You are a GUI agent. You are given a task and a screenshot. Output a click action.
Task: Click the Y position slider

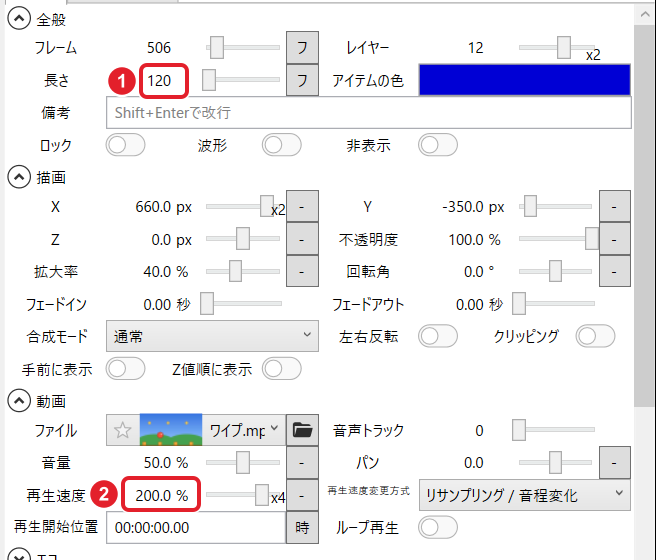(556, 206)
